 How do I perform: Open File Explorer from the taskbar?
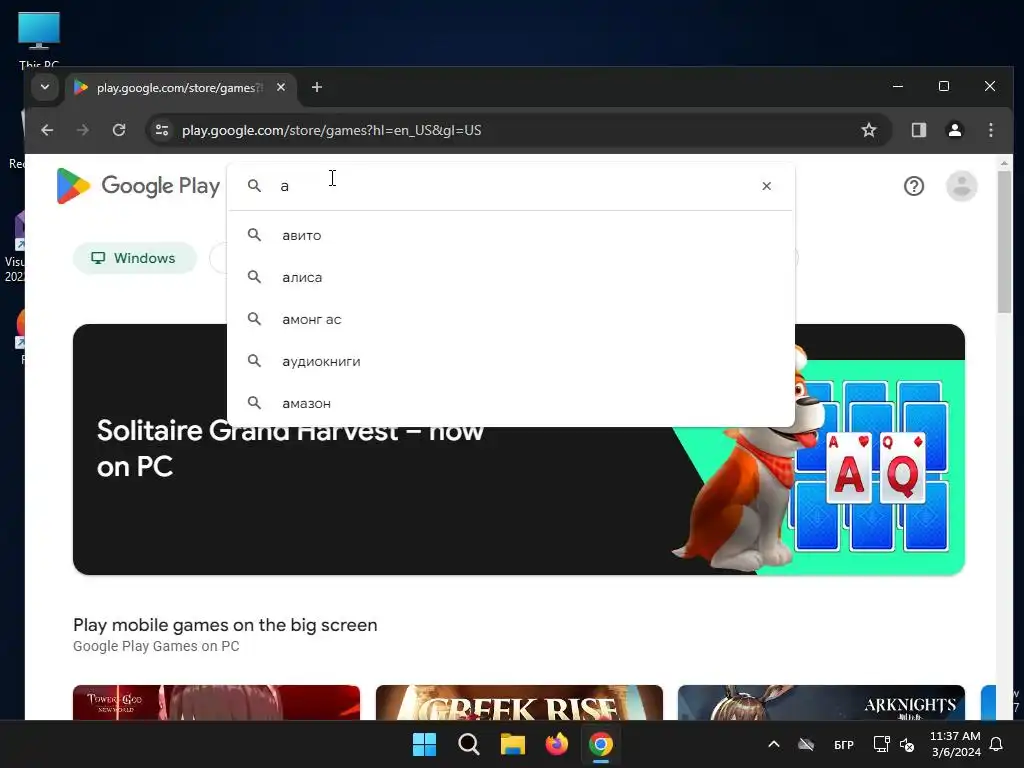pyautogui.click(x=513, y=744)
